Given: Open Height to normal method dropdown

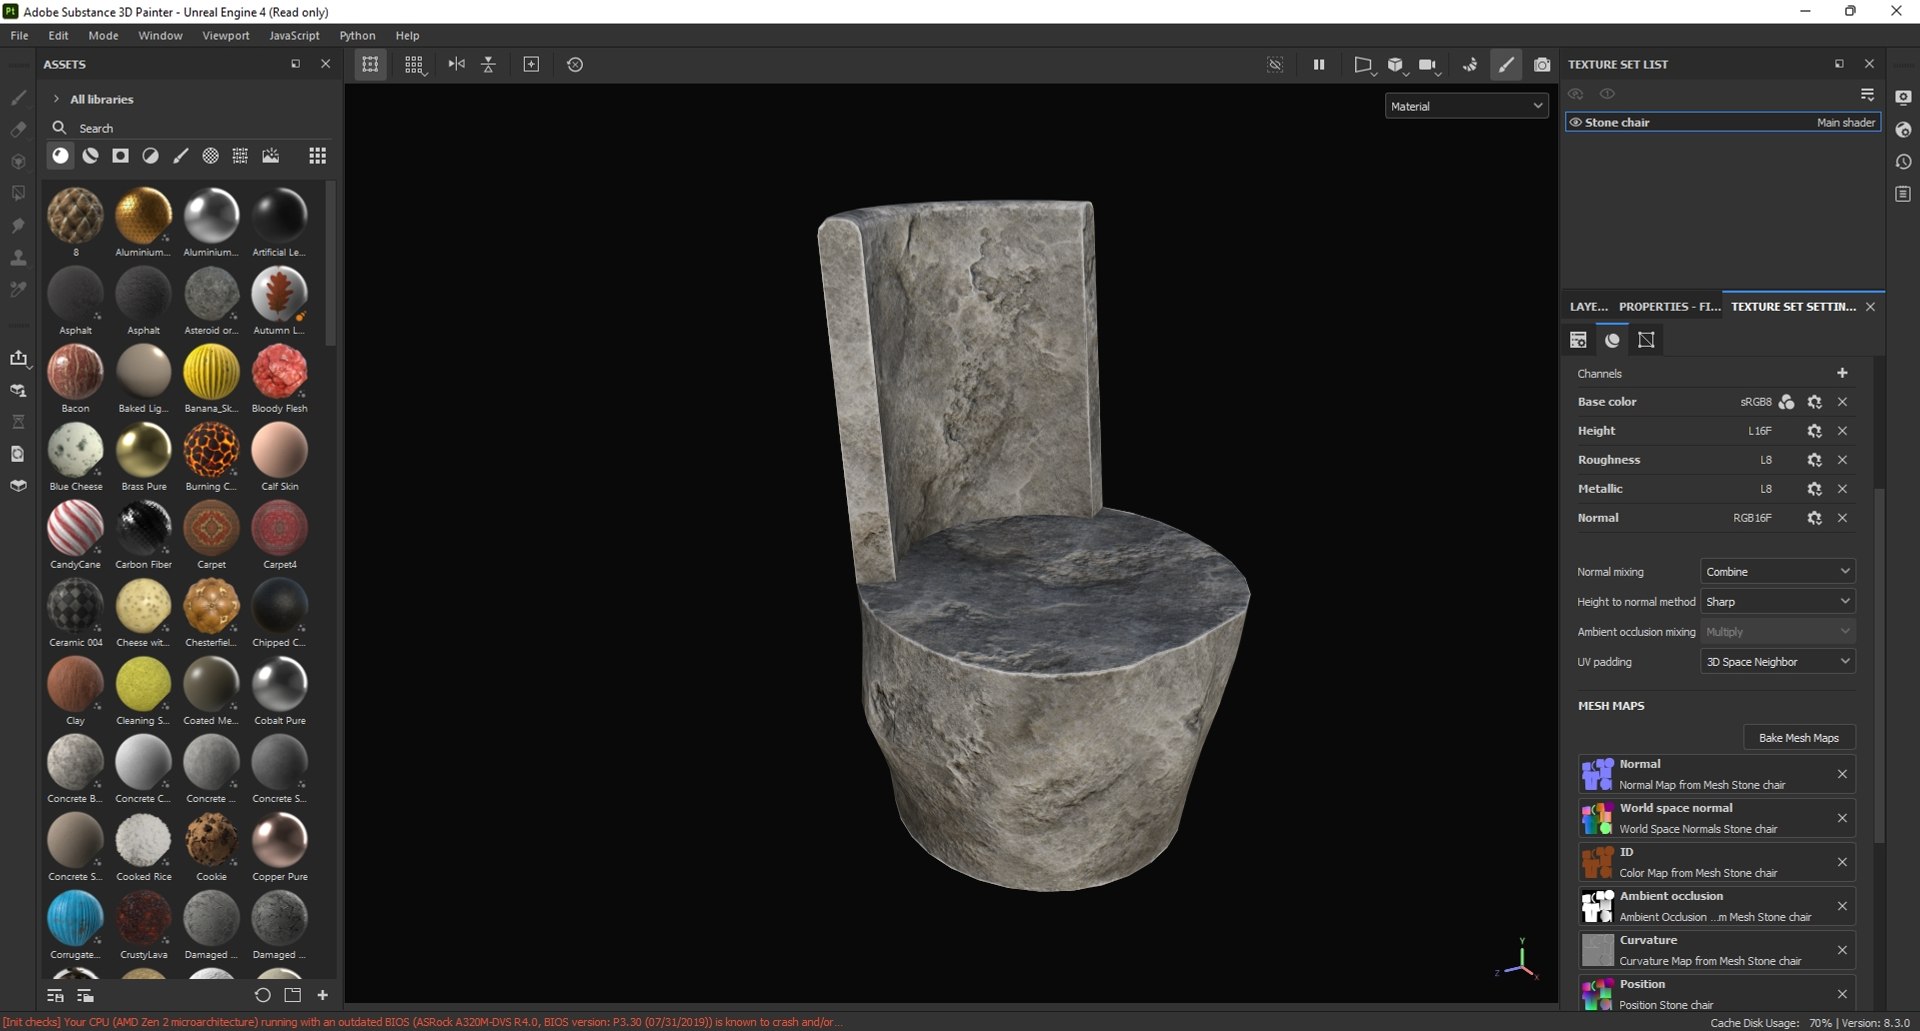Looking at the screenshot, I should pyautogui.click(x=1777, y=602).
